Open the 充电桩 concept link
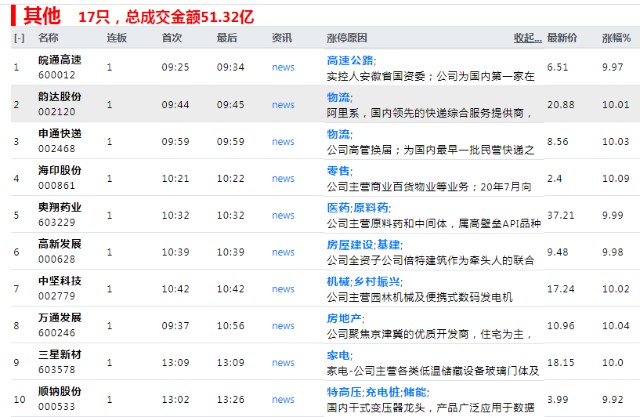This screenshot has width=640, height=417. pyautogui.click(x=382, y=392)
